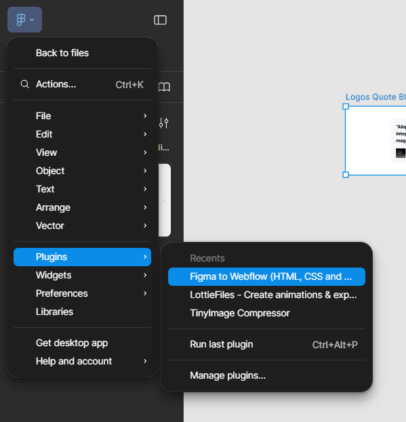
Task: Choose Get desktop app
Action: (82, 343)
